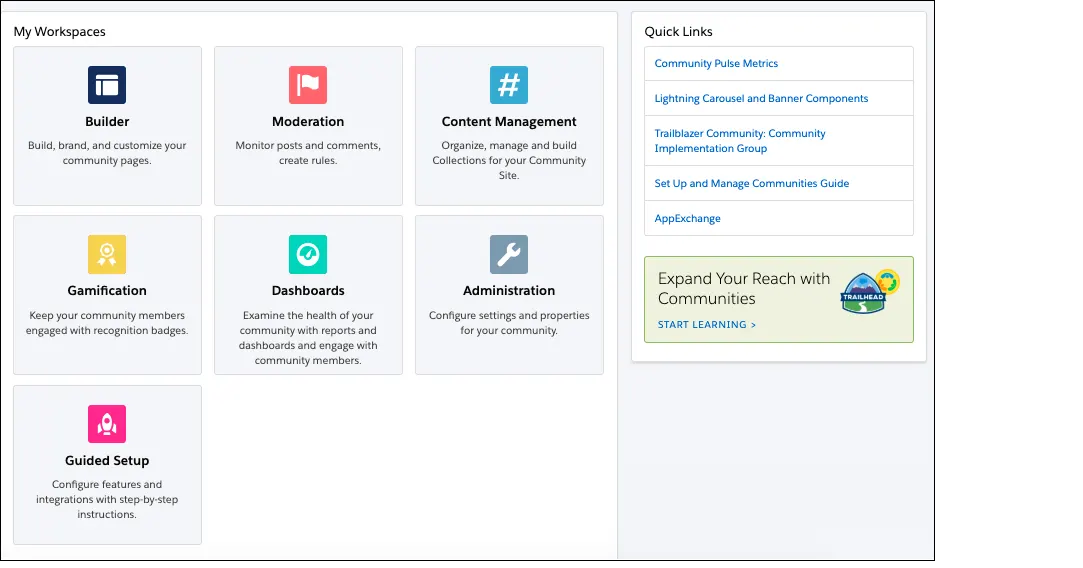
Task: Click 'Configure features and integrations' text
Action: pyautogui.click(x=107, y=500)
